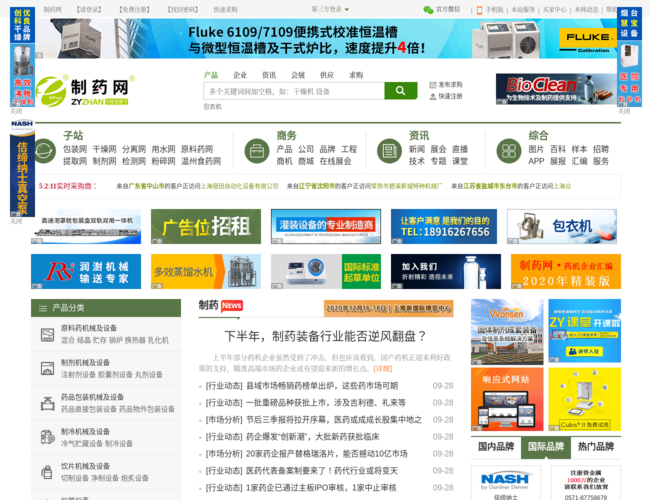Click the keyword search input field
Screen dimensions: 650x500
pos(294,91)
